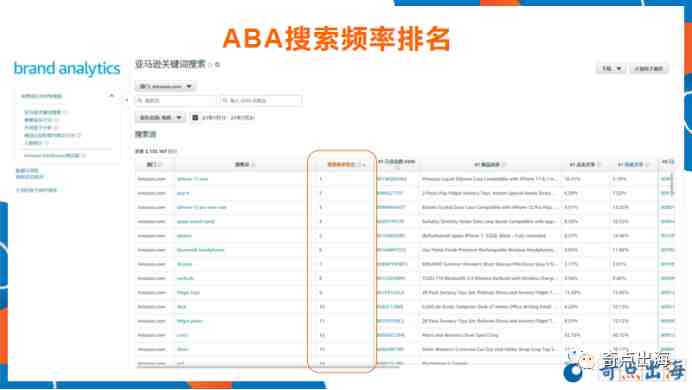Click the magnifier icon in the ASIN search field

coord(225,101)
